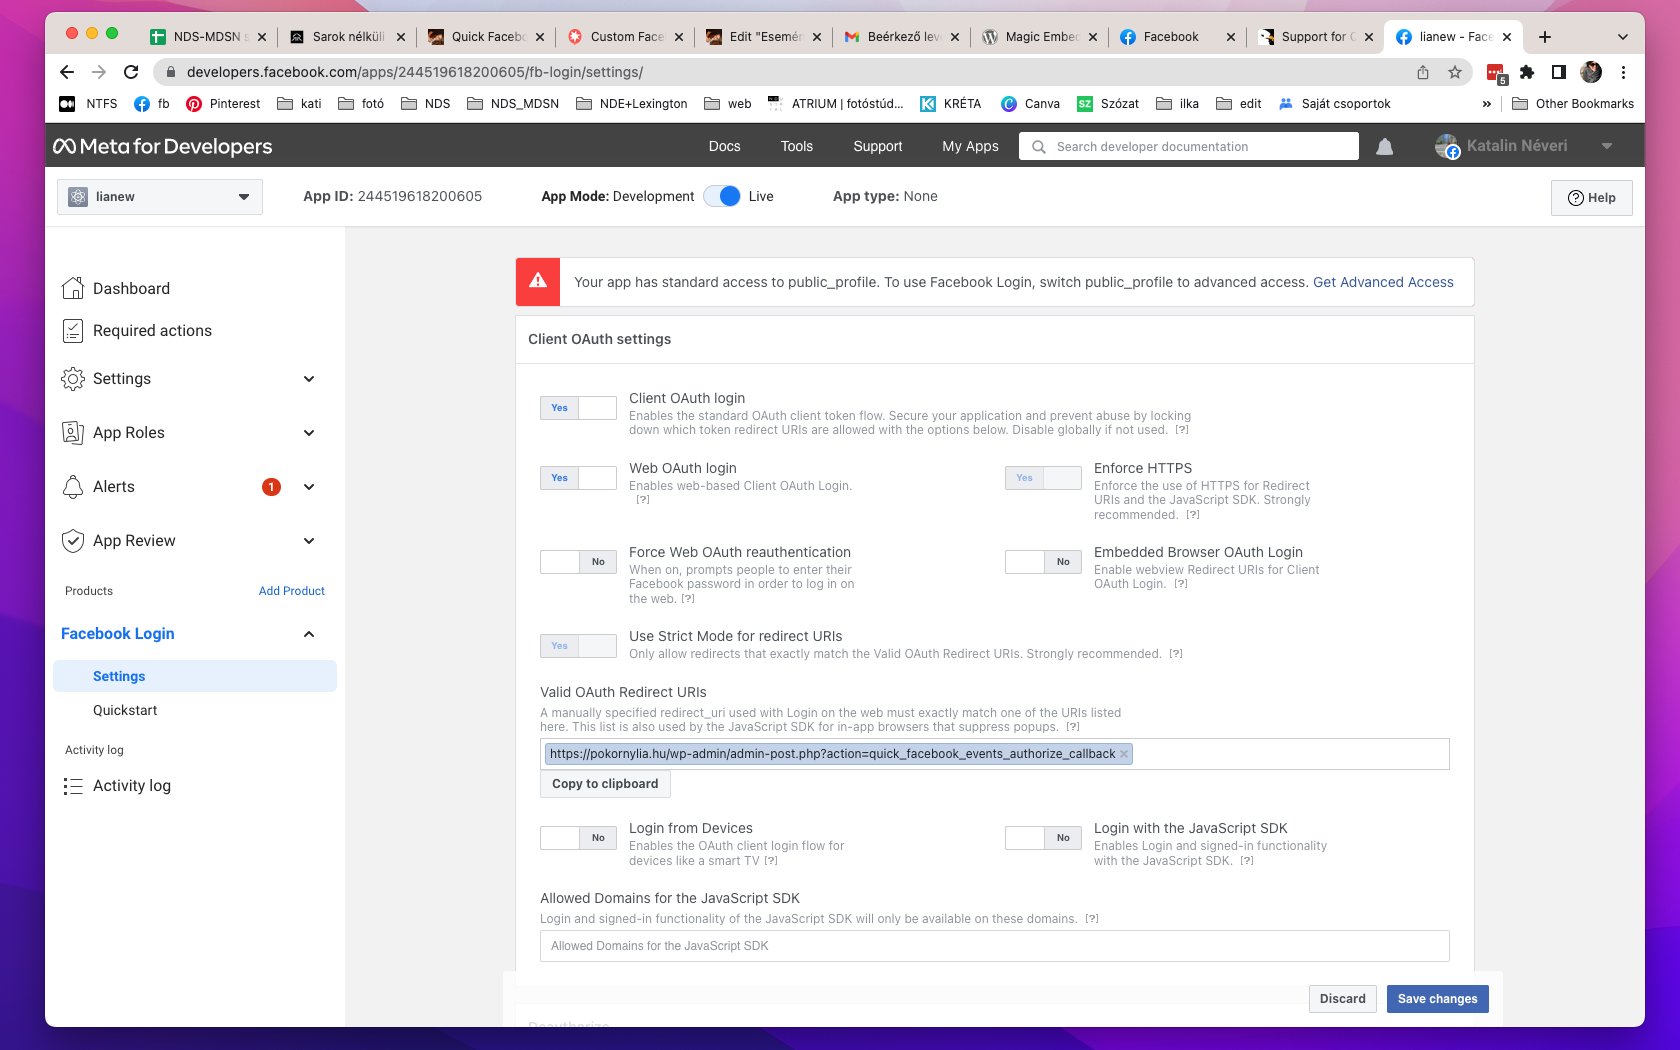Image resolution: width=1680 pixels, height=1050 pixels.
Task: Click the Meta for Developers logo
Action: 163,146
